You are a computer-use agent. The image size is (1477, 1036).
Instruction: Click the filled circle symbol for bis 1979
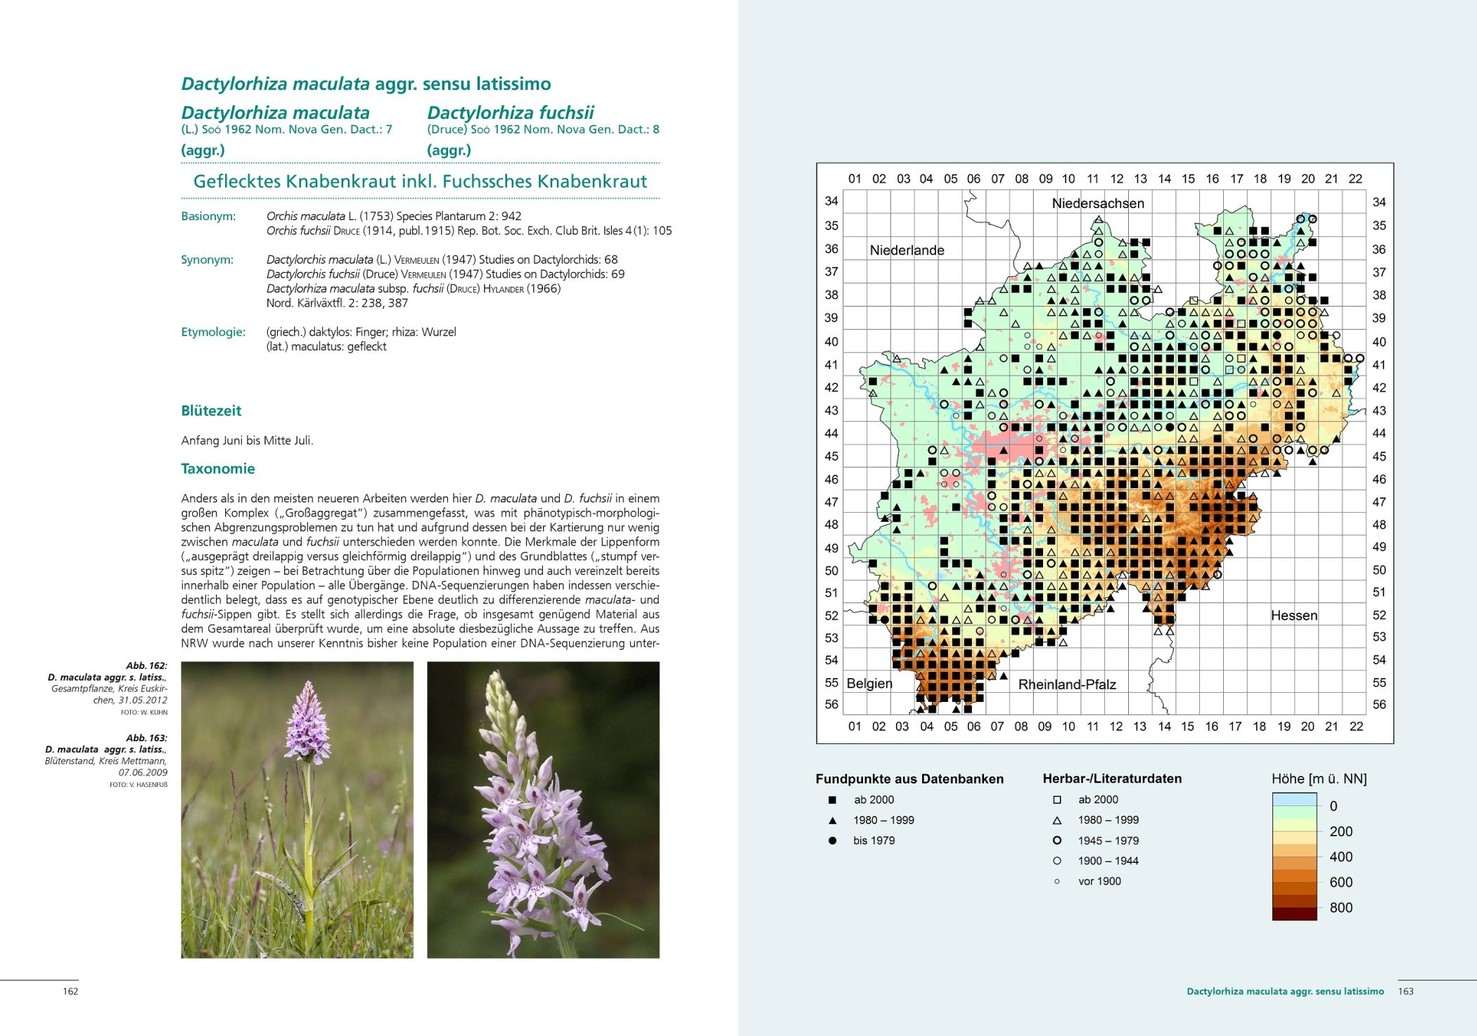[x=832, y=841]
